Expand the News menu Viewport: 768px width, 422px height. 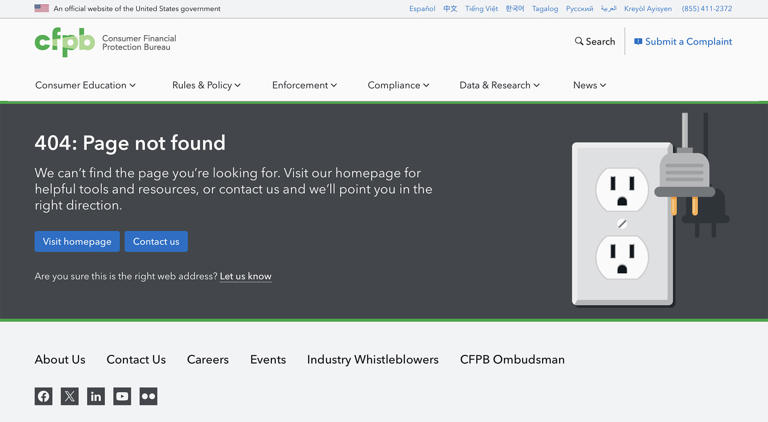[589, 85]
